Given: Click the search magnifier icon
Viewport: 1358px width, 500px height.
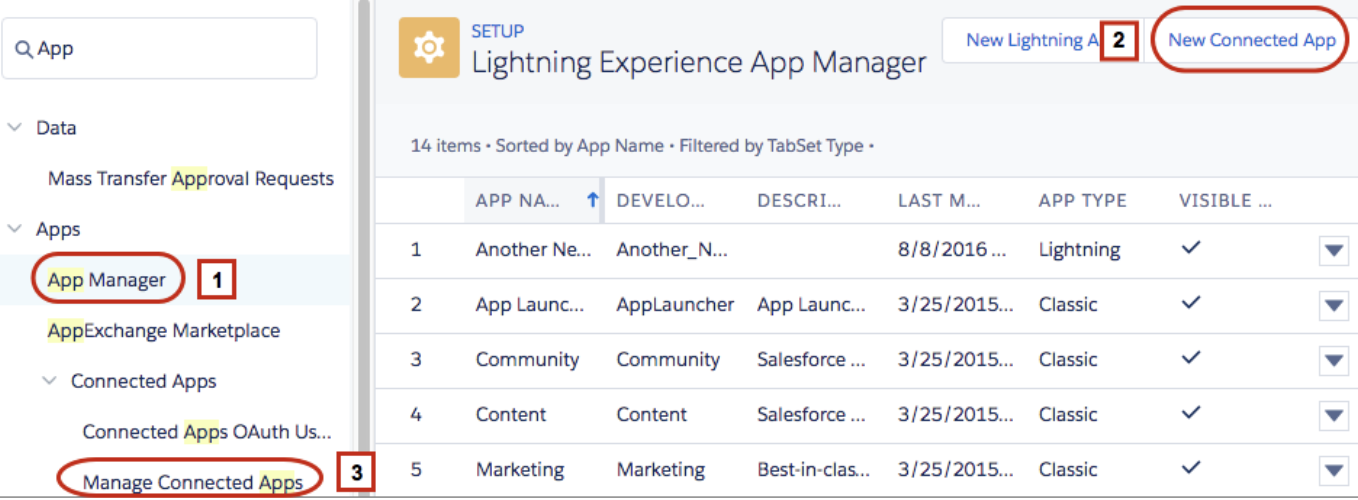Looking at the screenshot, I should 24,49.
